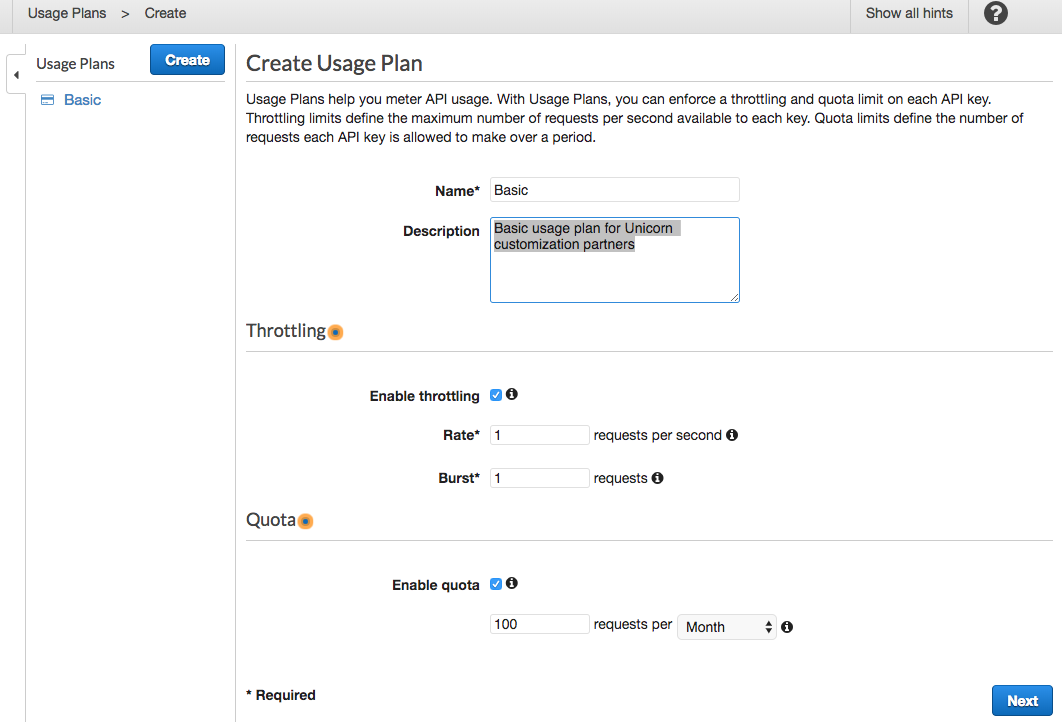Click the Basic plan card icon in sidebar
The height and width of the screenshot is (722, 1062).
point(47,100)
